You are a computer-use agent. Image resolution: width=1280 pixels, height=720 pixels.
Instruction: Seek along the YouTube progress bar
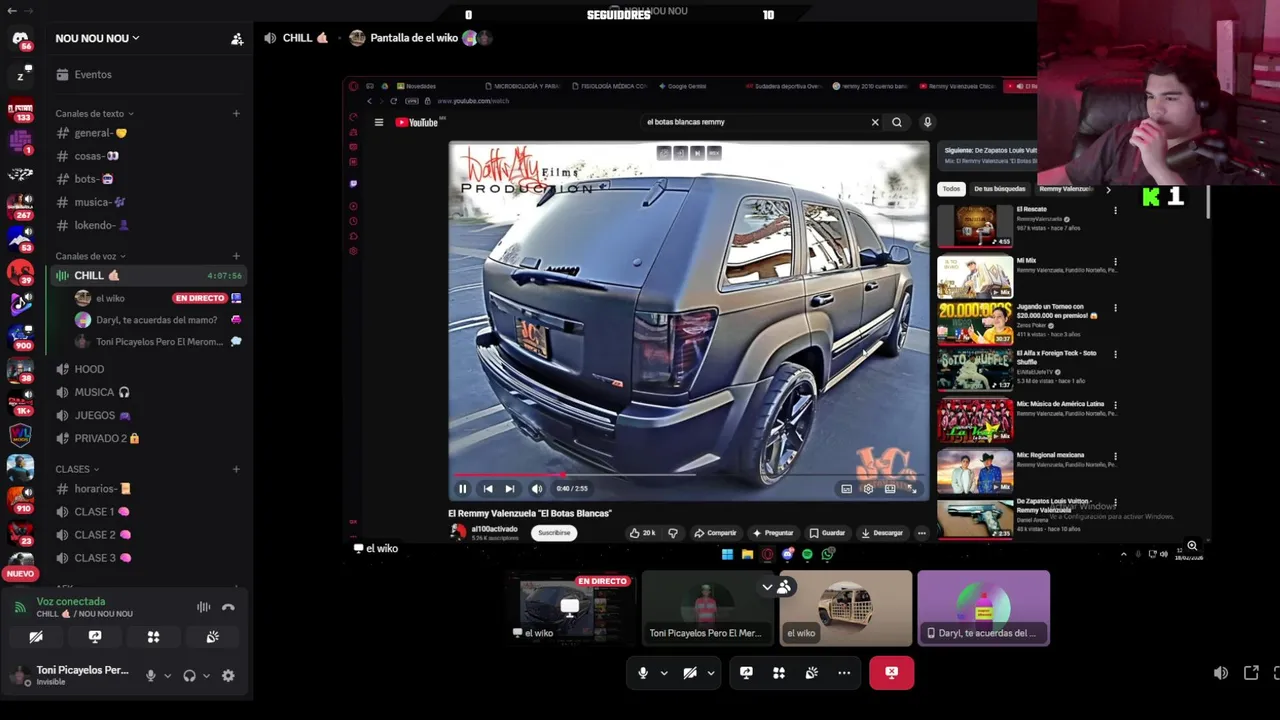click(688, 475)
